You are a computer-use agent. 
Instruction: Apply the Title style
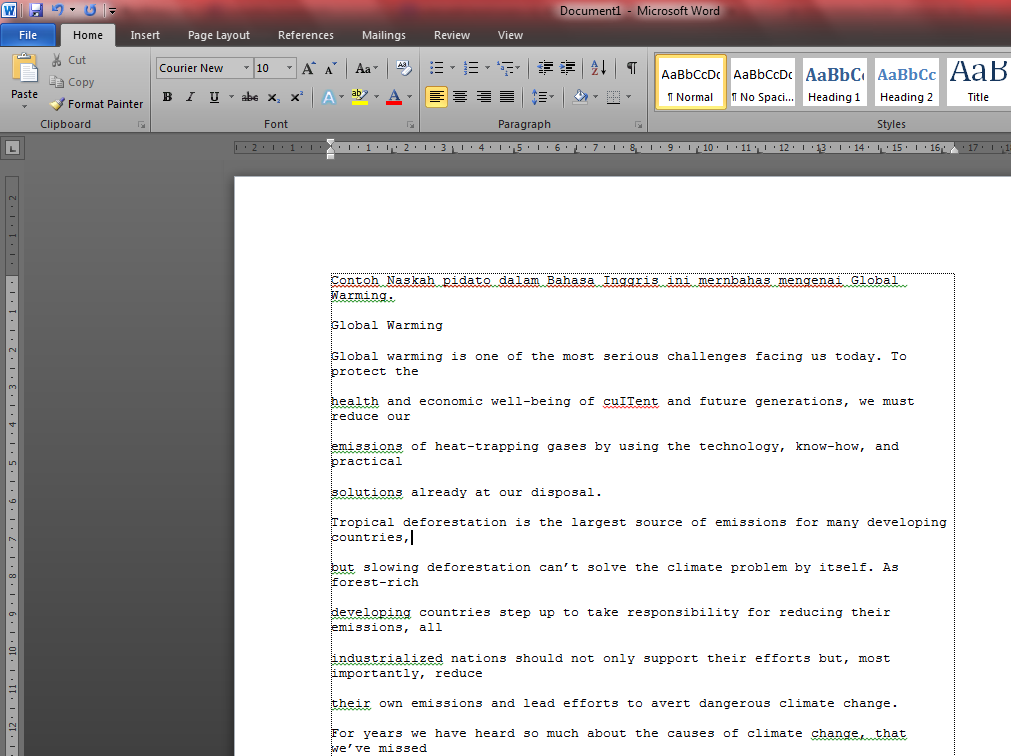(978, 82)
